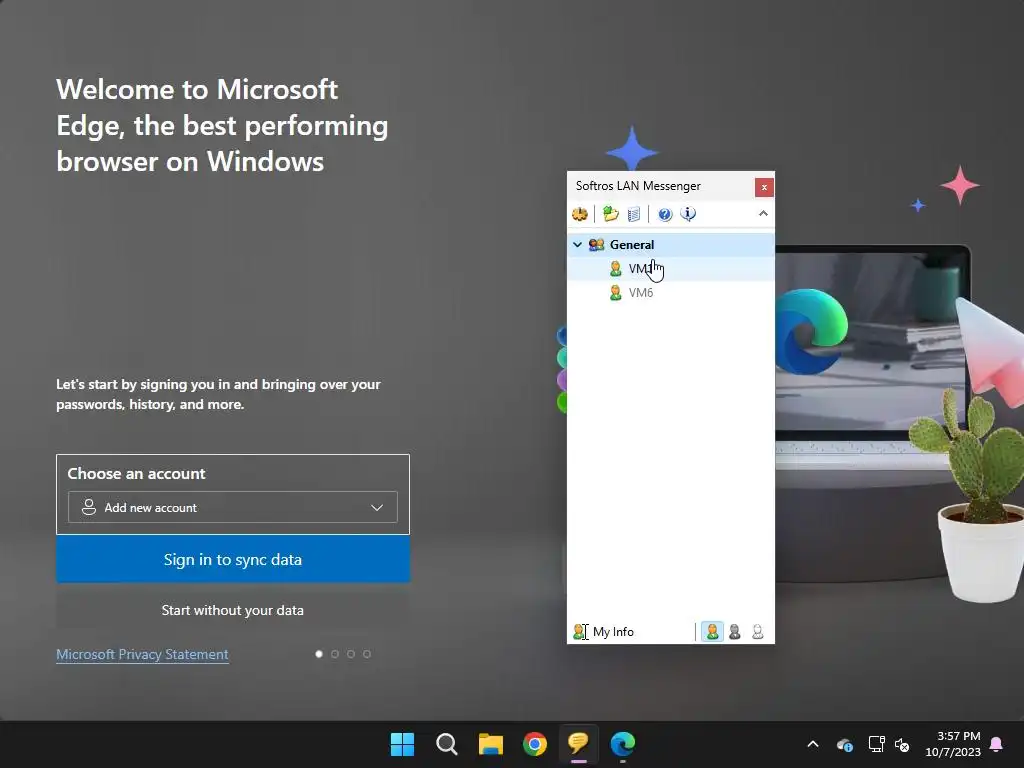The height and width of the screenshot is (768, 1024).
Task: Open File Explorer from the taskbar
Action: [x=490, y=744]
